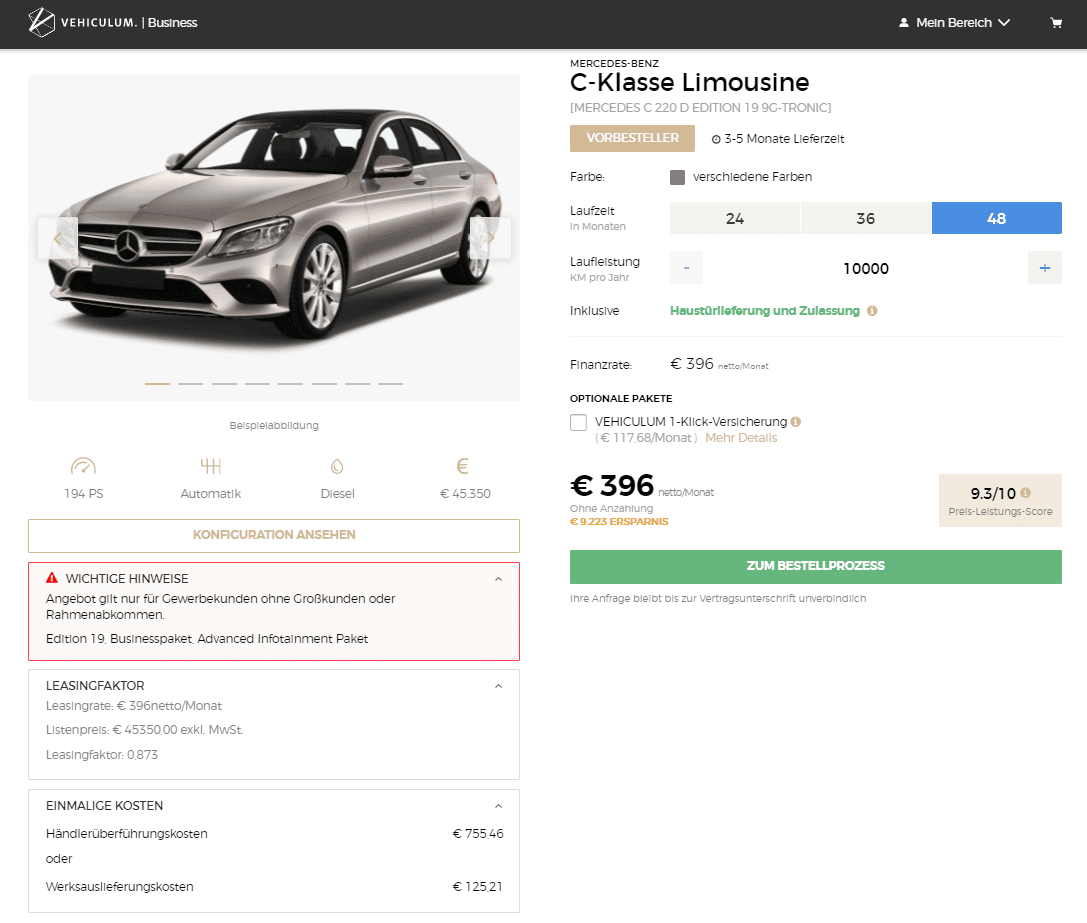Screen dimensions: 1087x923
Task: Open info icon beside Haustürlieferung und Zulassung
Action: (x=872, y=311)
